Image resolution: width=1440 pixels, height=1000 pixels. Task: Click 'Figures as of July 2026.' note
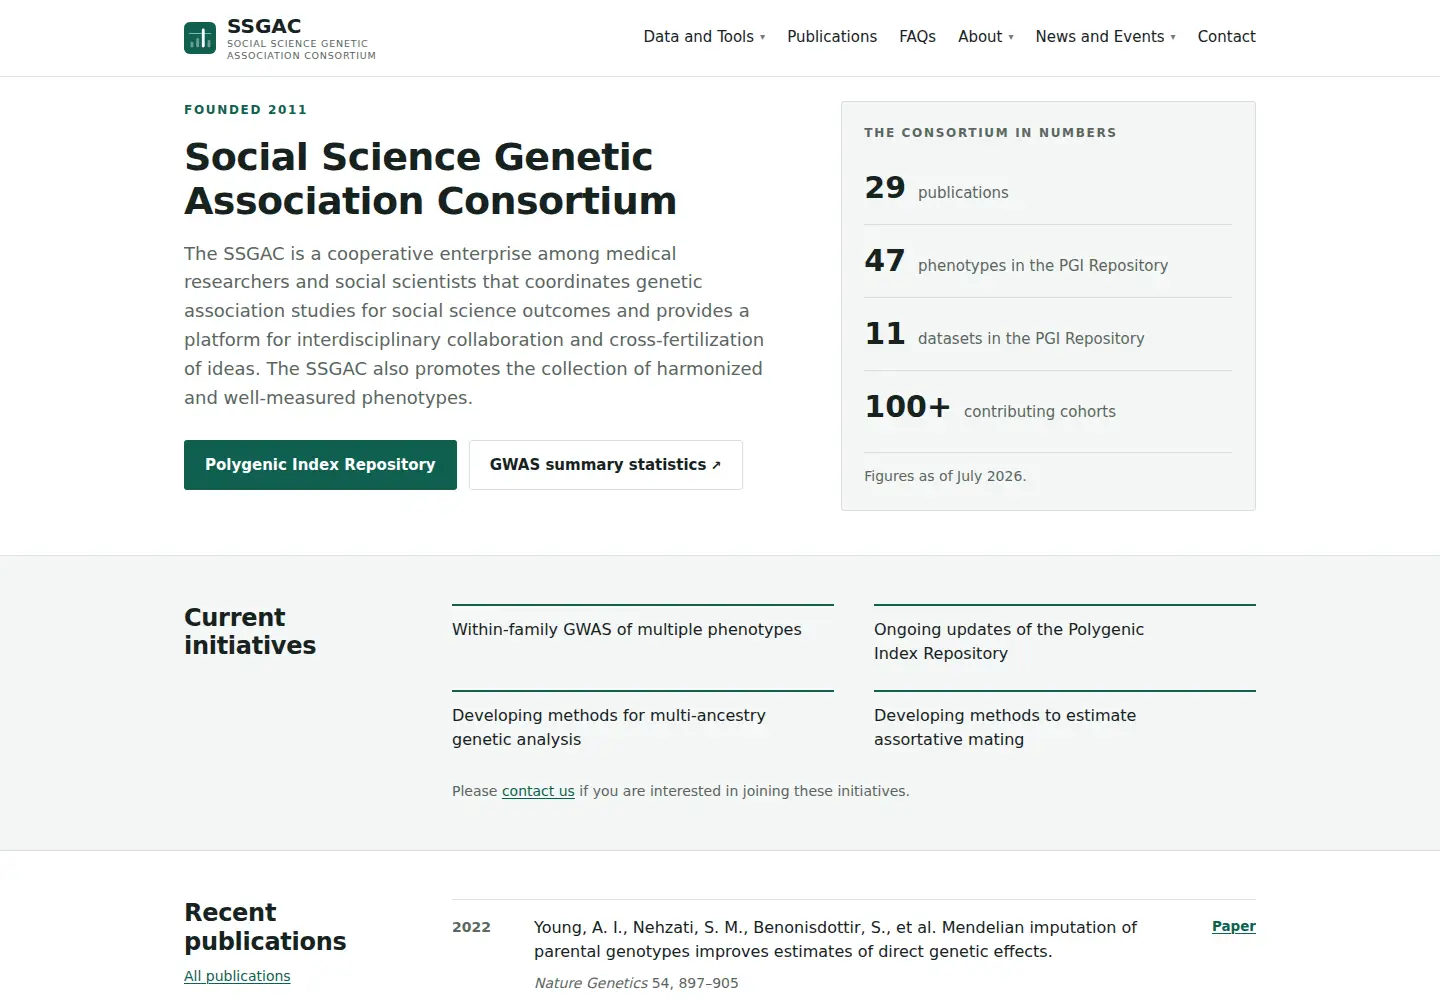(945, 476)
